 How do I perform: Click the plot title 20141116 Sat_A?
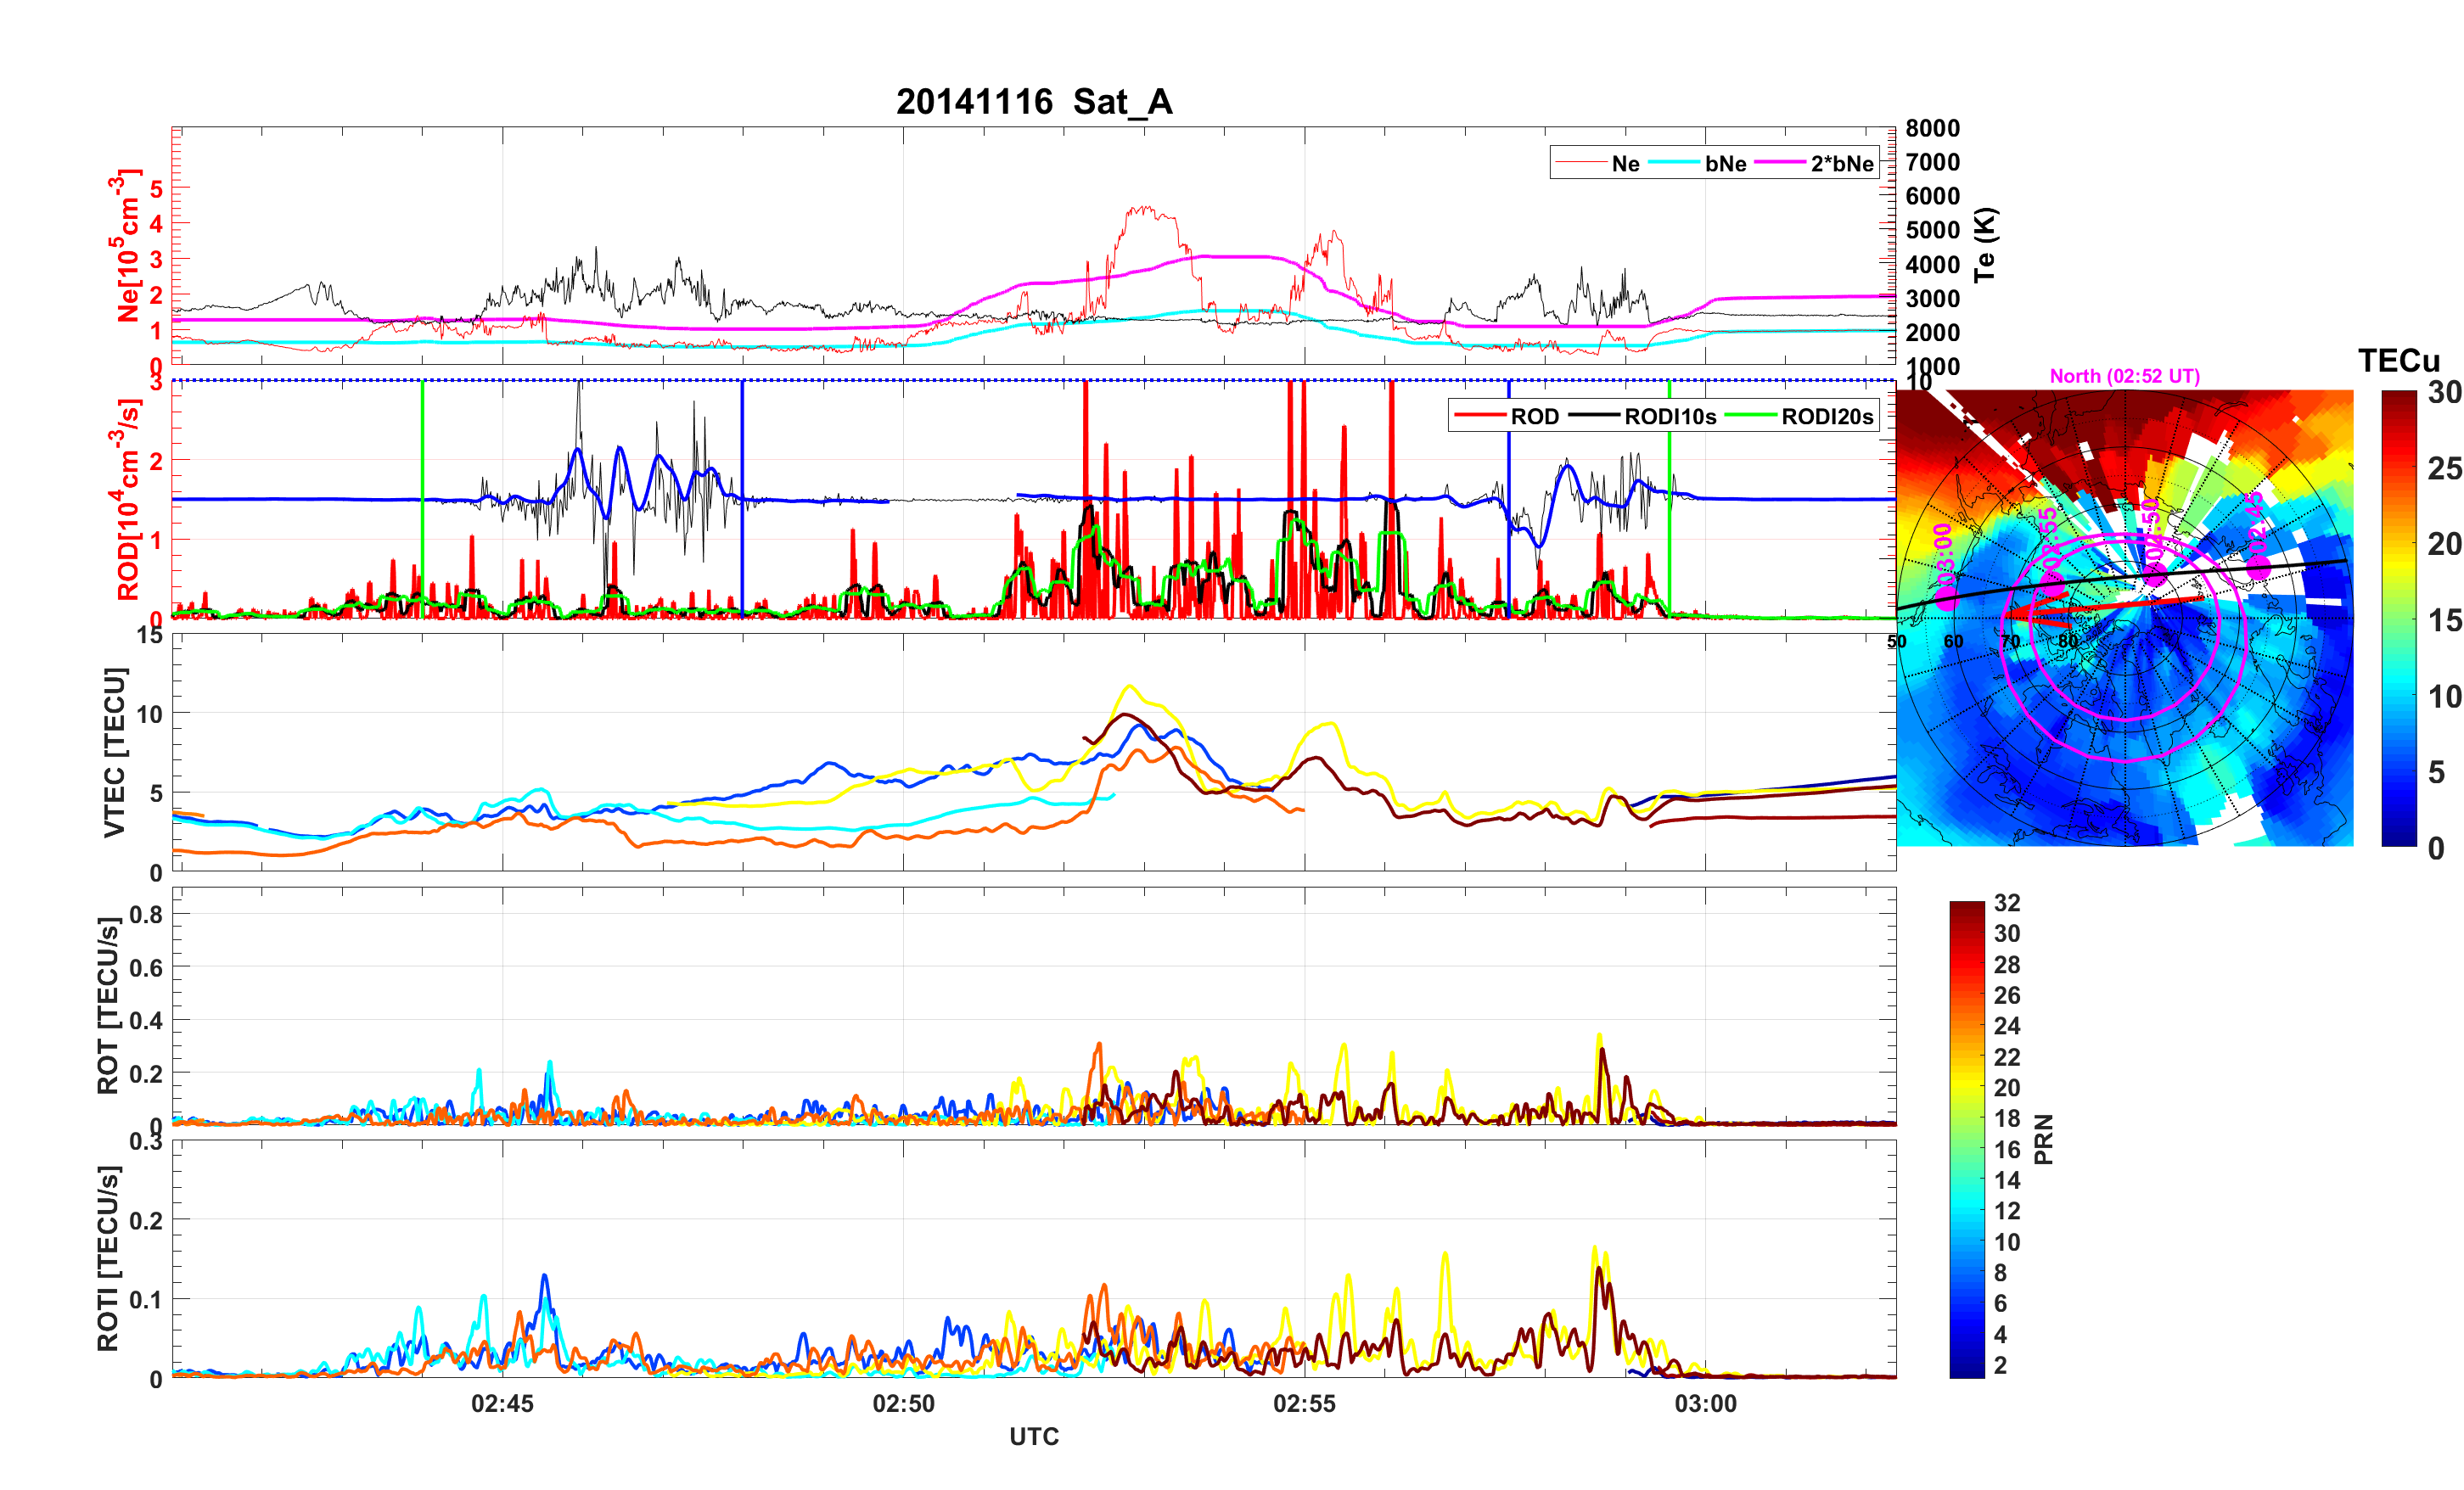(x=1033, y=102)
